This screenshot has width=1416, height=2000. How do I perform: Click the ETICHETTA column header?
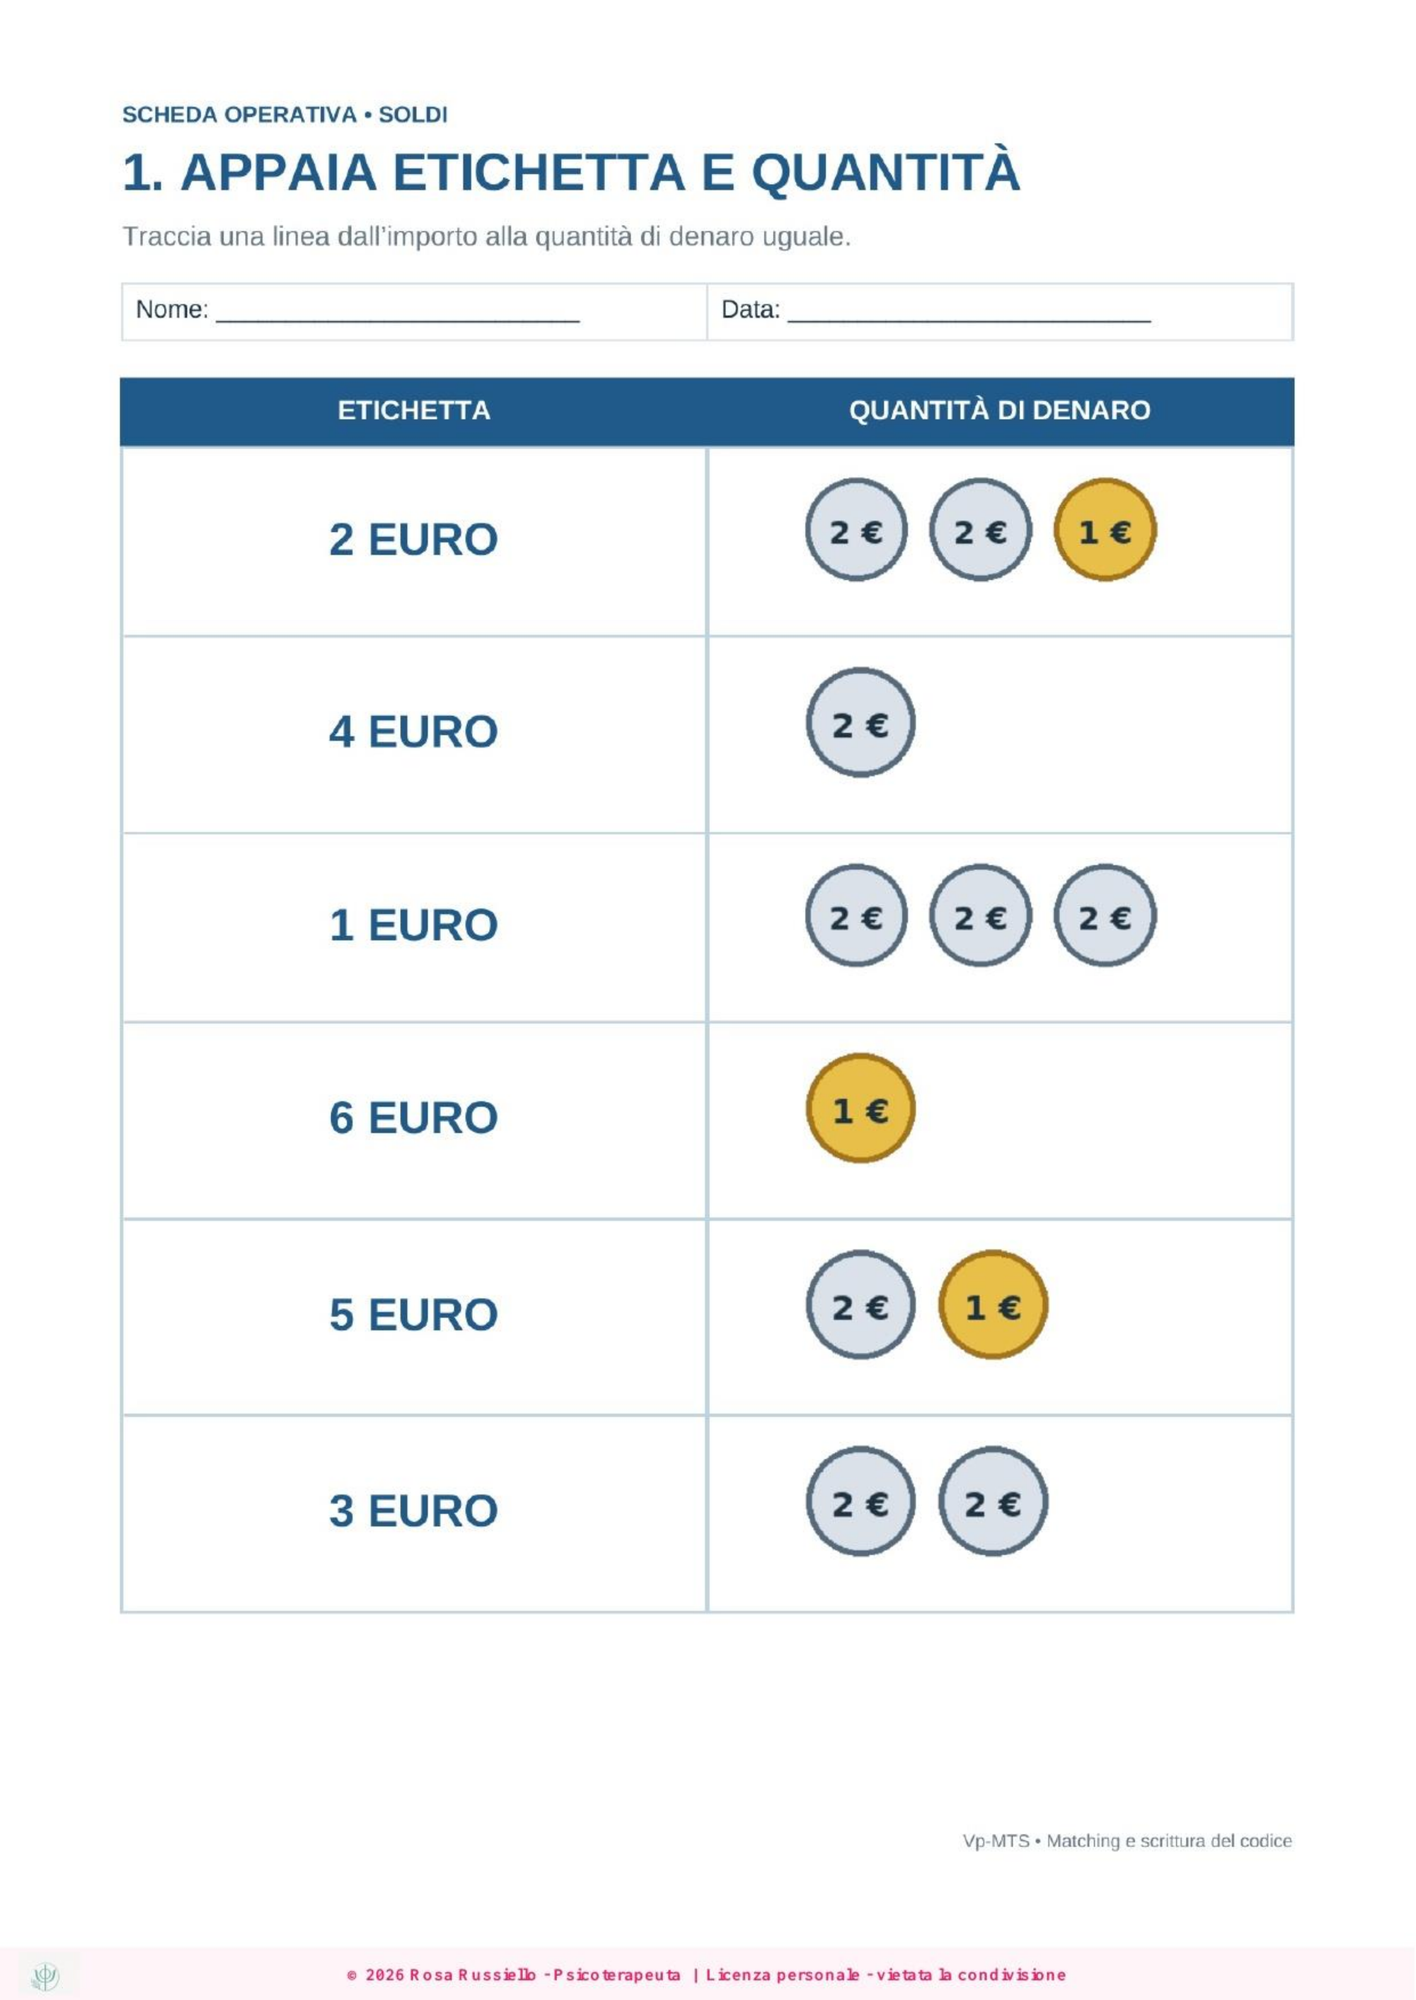tap(414, 410)
